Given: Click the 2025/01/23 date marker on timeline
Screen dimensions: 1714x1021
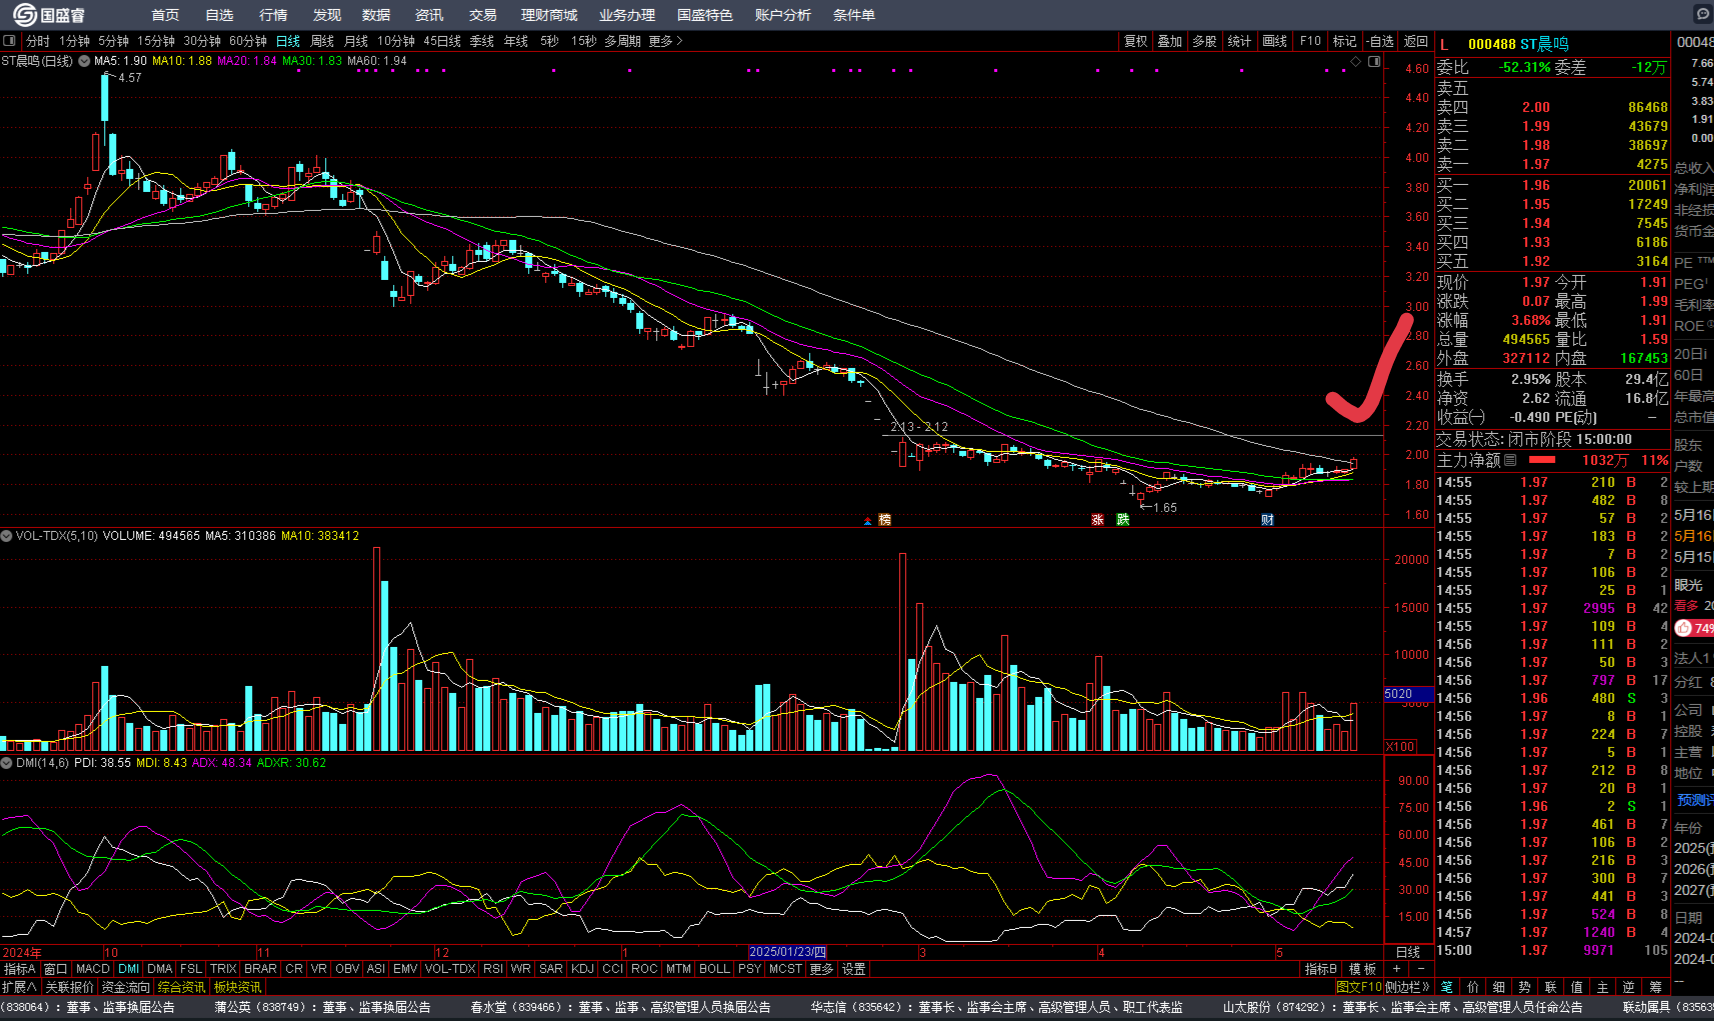Looking at the screenshot, I should point(788,952).
